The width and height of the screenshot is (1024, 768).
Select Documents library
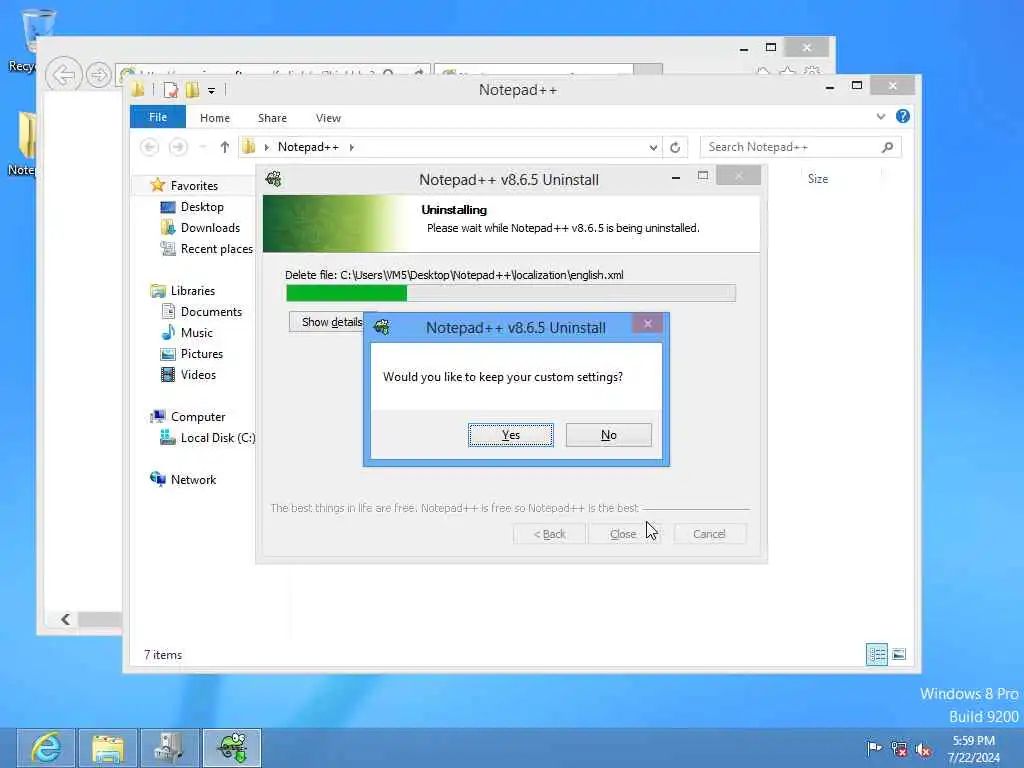211,312
